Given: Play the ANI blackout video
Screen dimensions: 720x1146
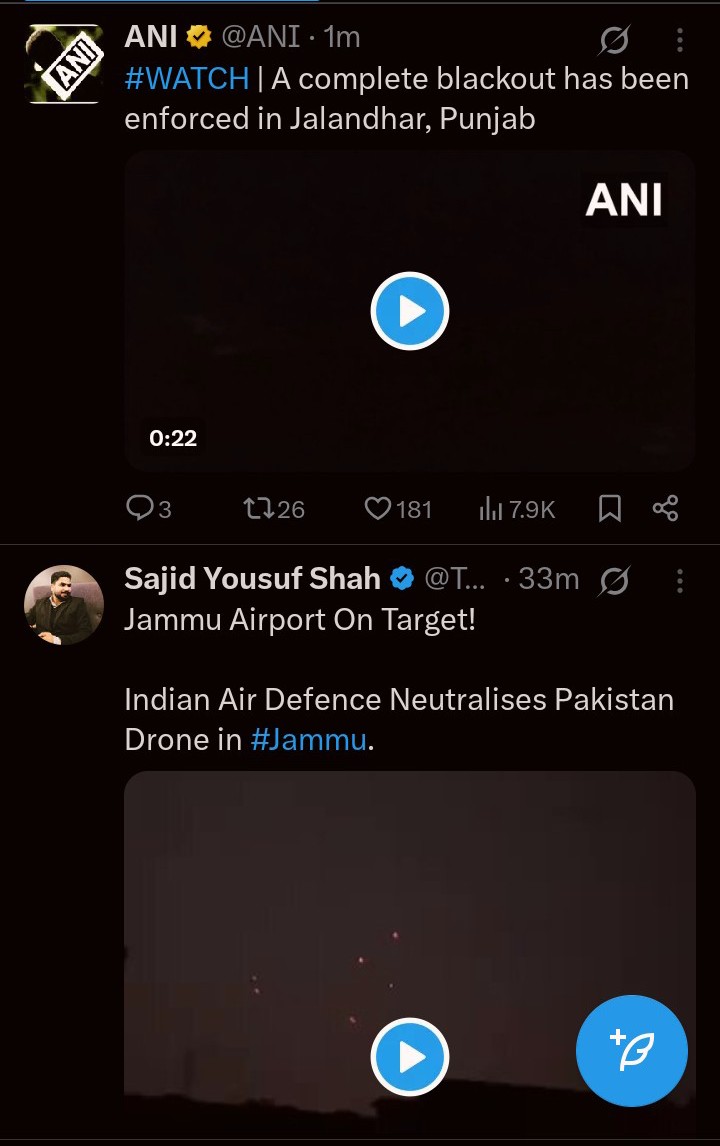Looking at the screenshot, I should 409,312.
